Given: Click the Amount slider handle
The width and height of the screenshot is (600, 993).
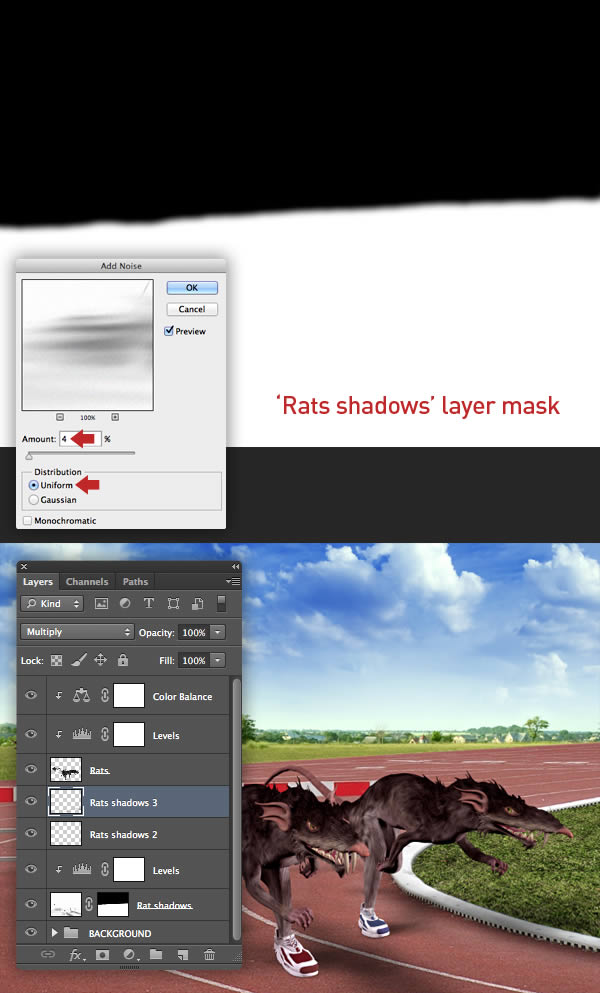Looking at the screenshot, I should tap(29, 456).
